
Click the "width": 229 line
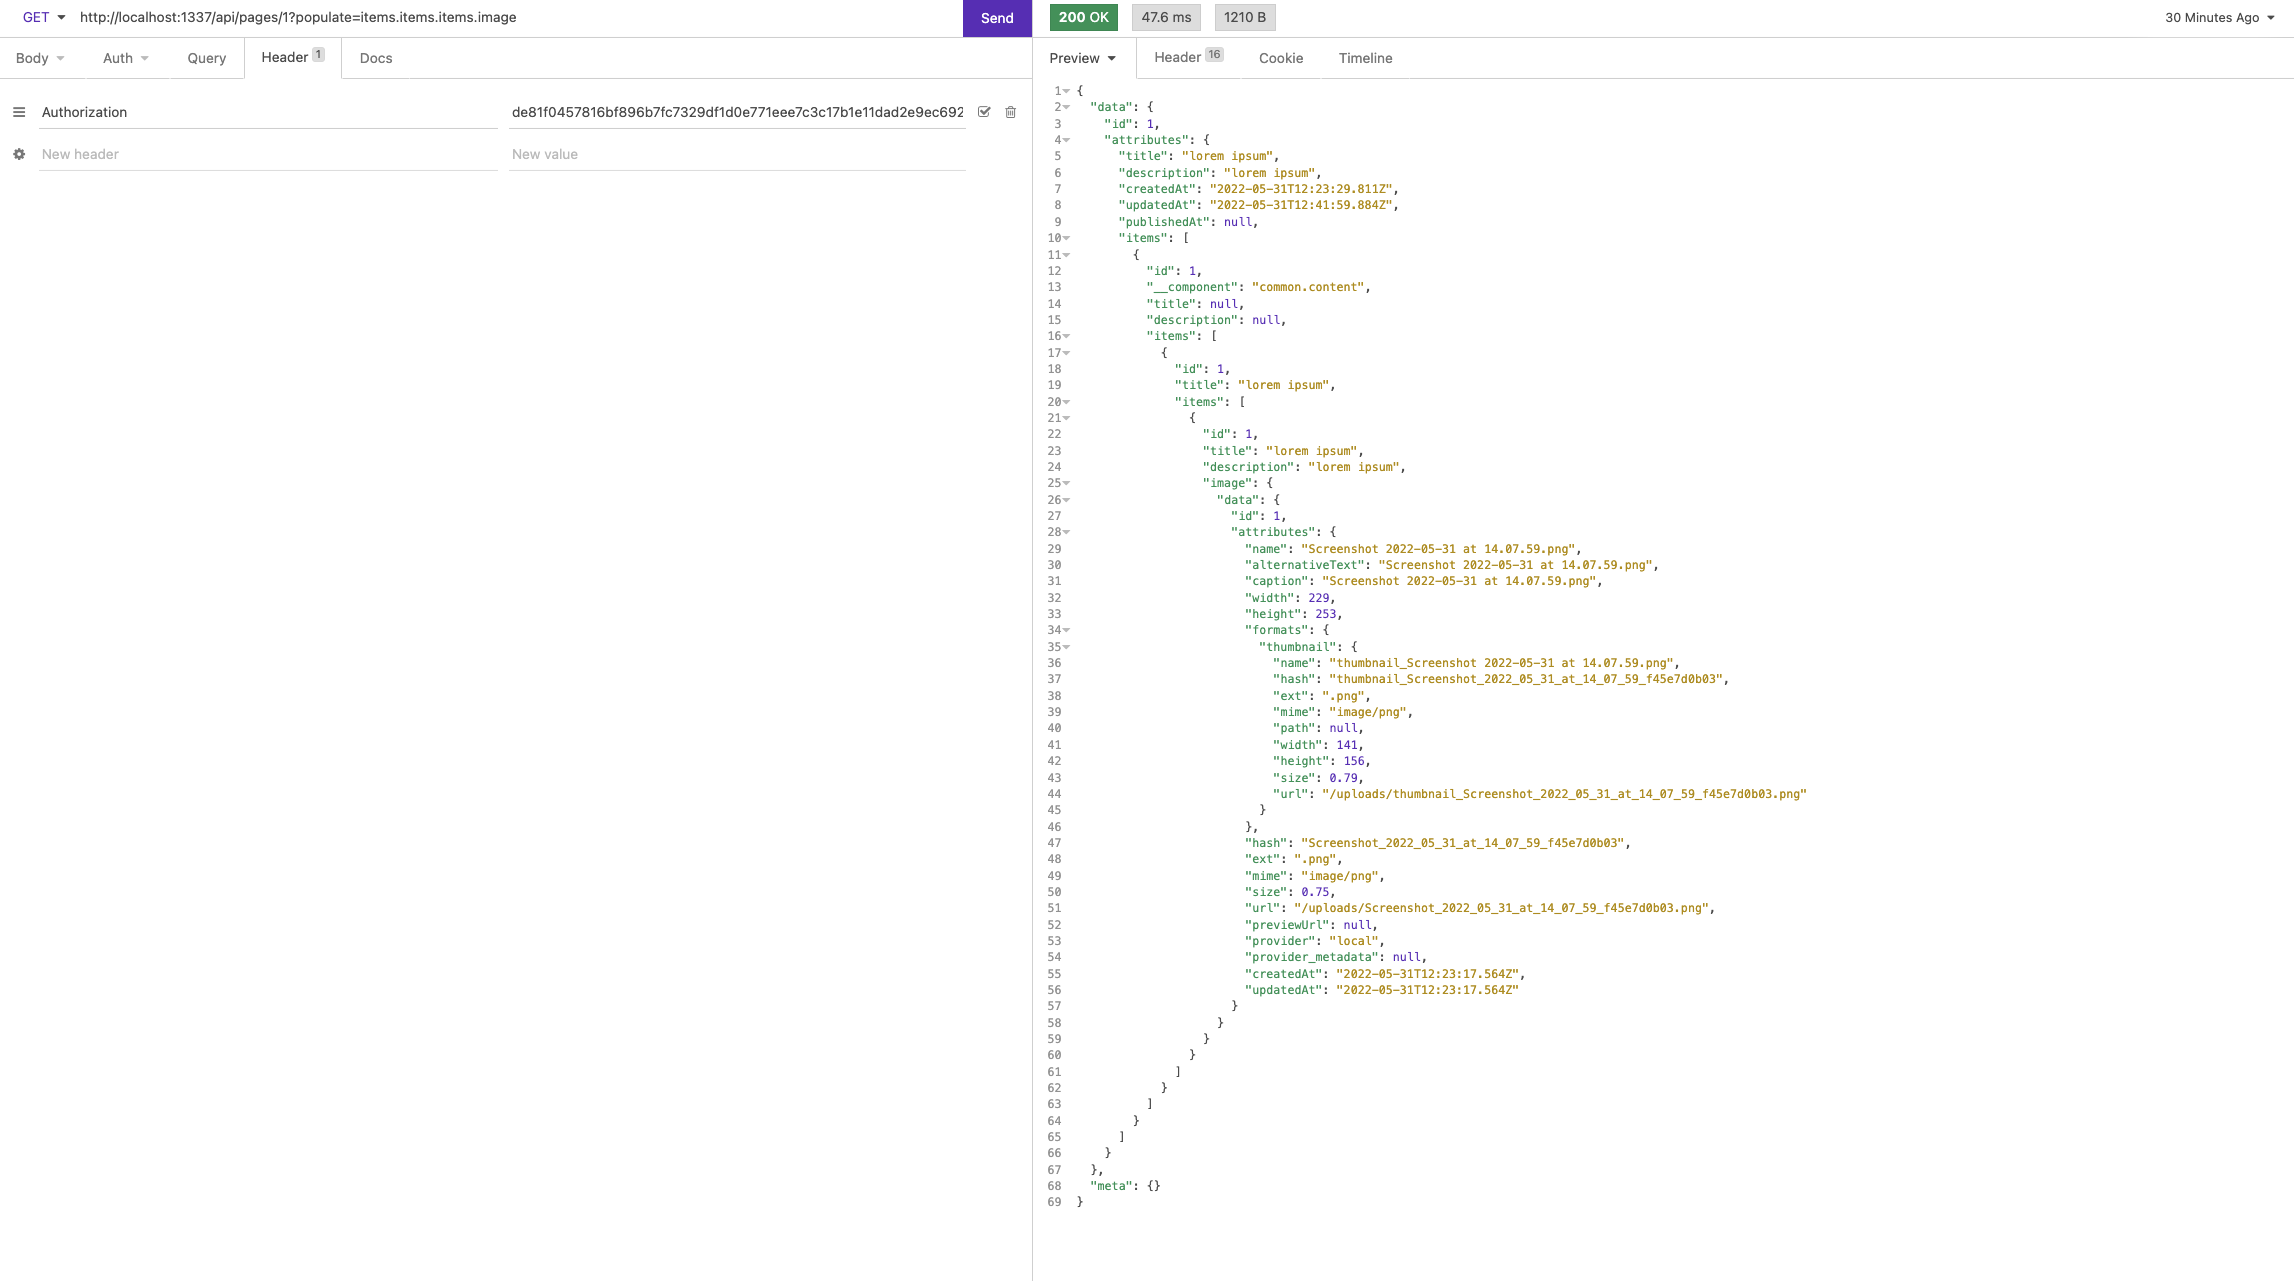[1290, 598]
